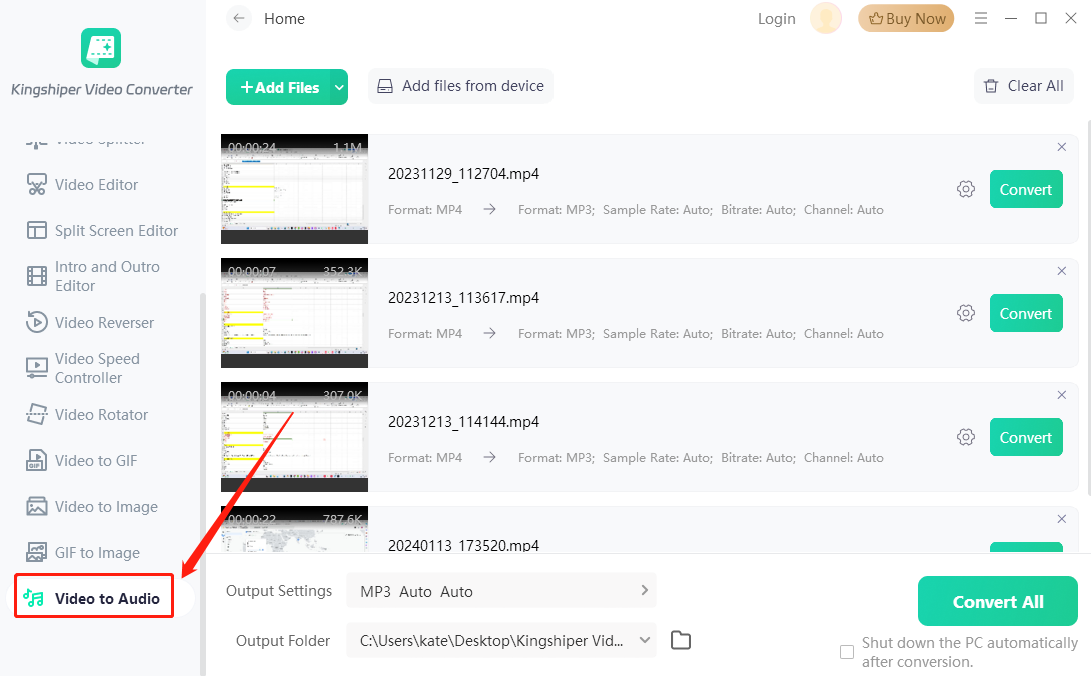
Task: Click the GIF to Image icon
Action: (37, 552)
